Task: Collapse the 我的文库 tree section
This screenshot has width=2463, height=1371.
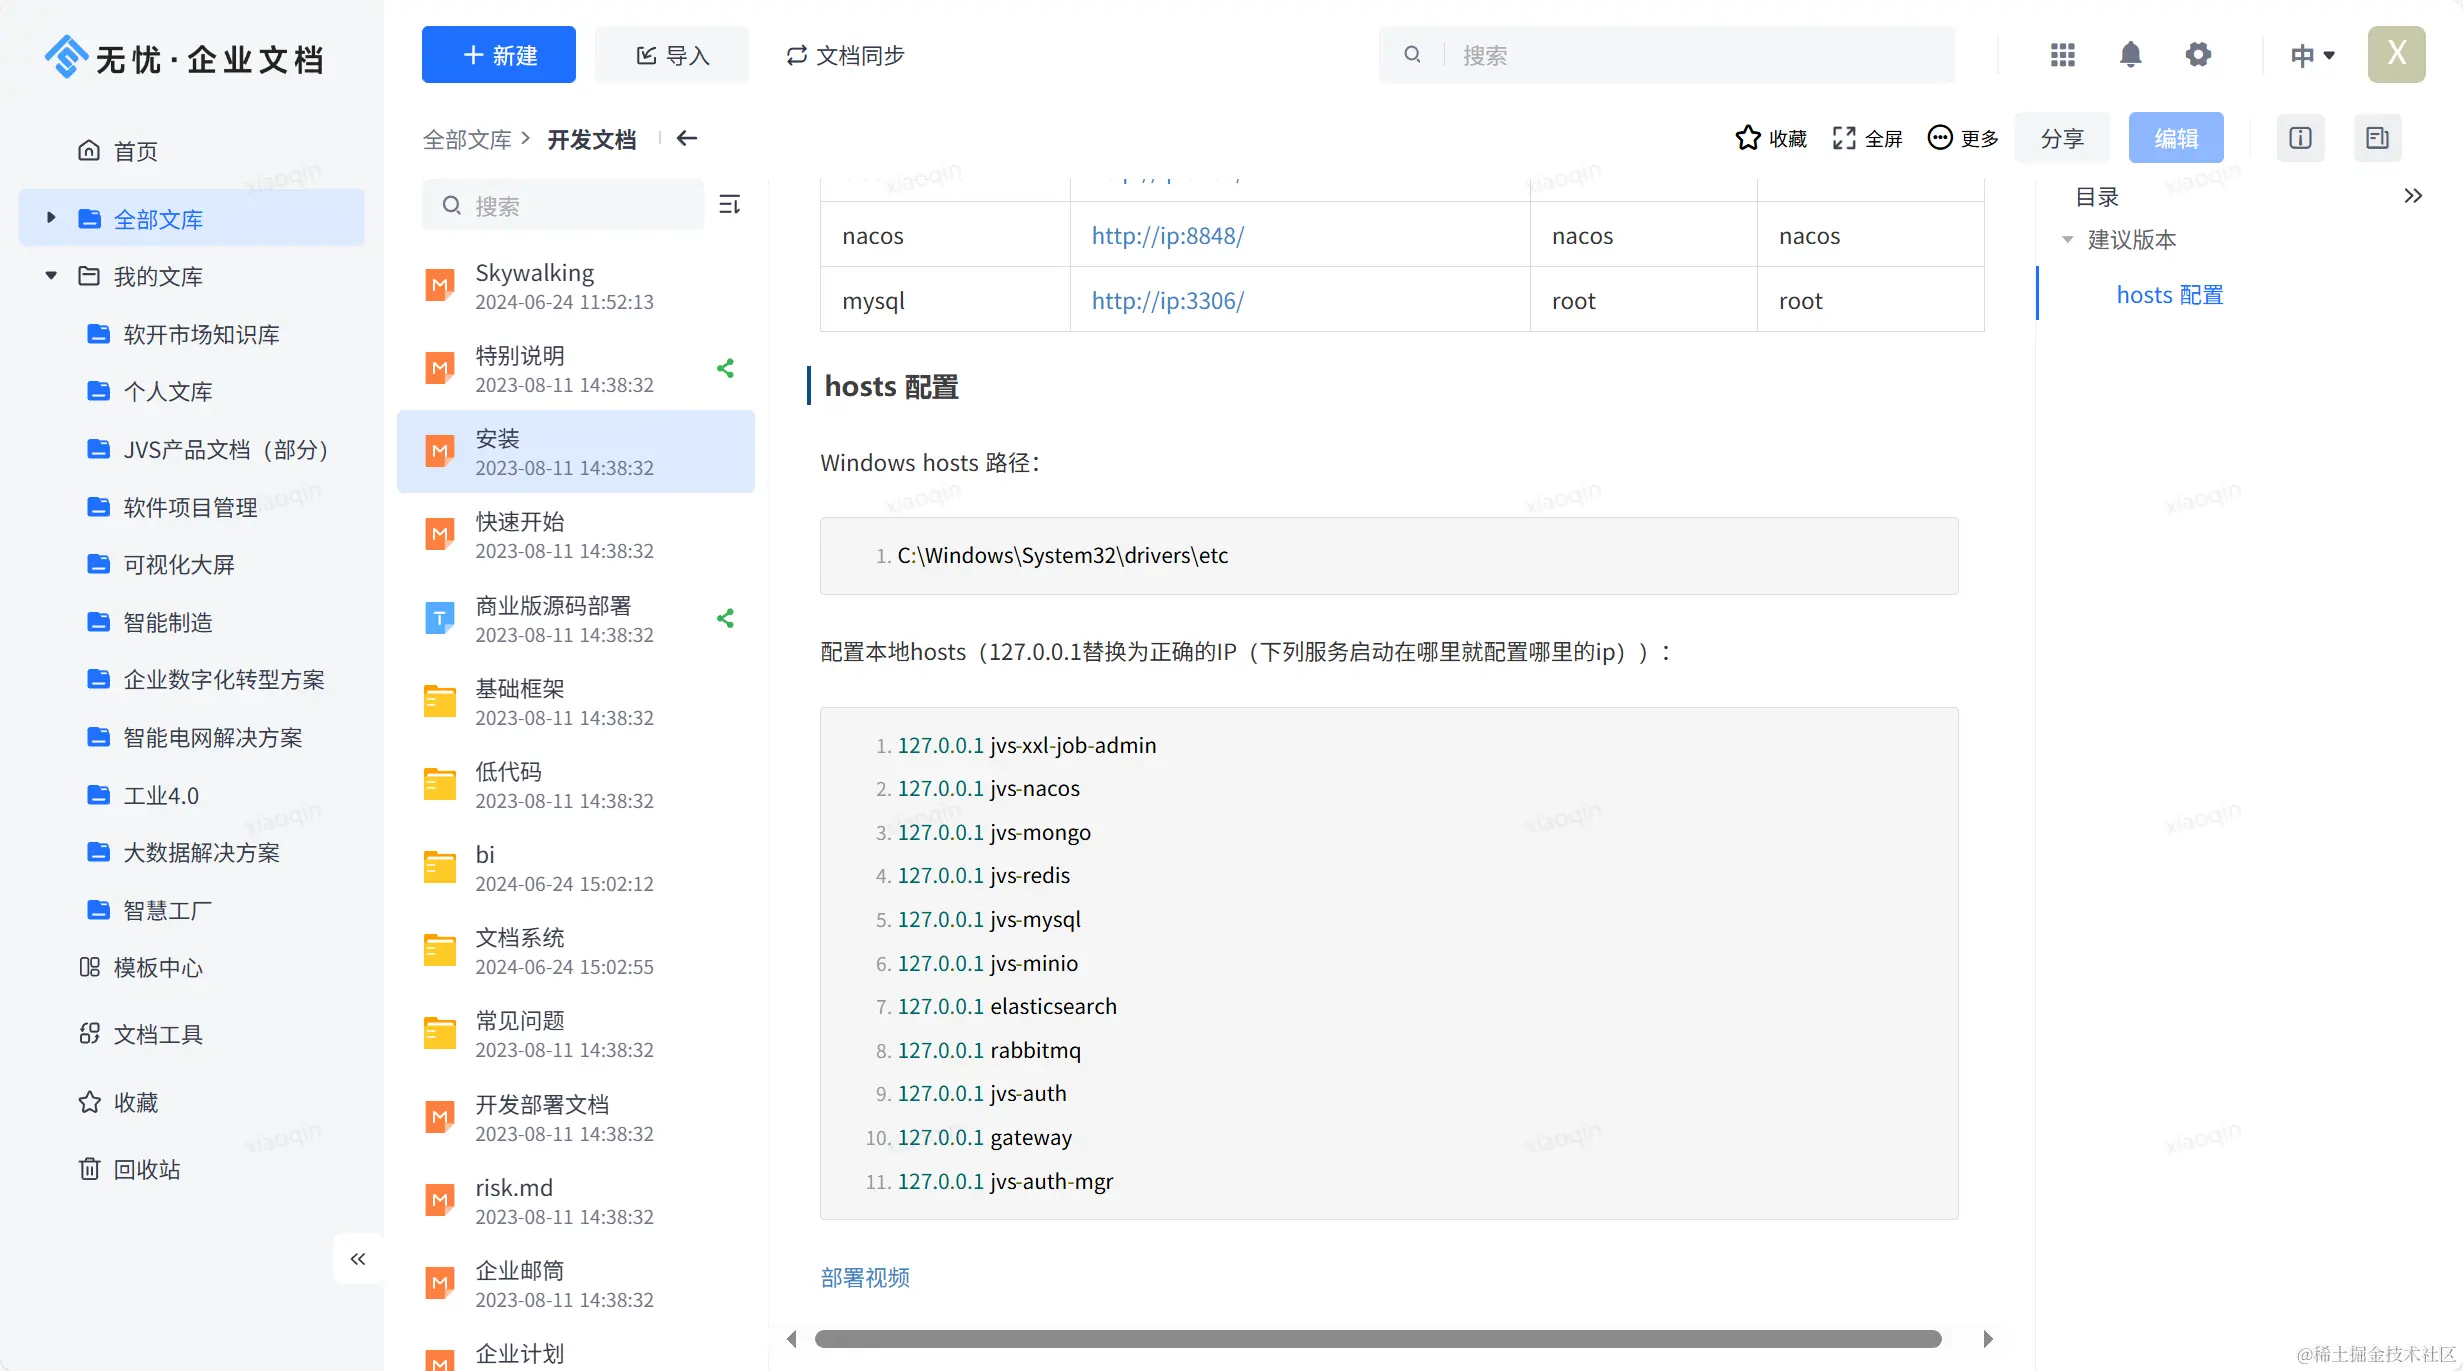Action: pyautogui.click(x=51, y=276)
